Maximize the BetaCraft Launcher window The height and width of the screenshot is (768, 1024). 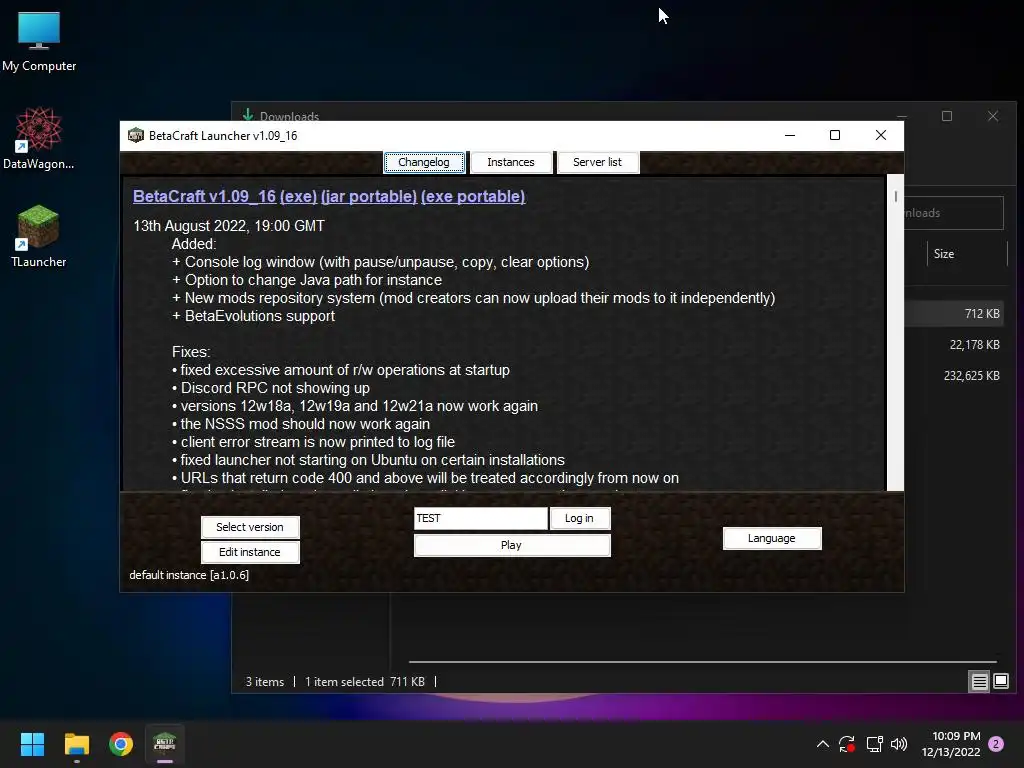pyautogui.click(x=835, y=135)
